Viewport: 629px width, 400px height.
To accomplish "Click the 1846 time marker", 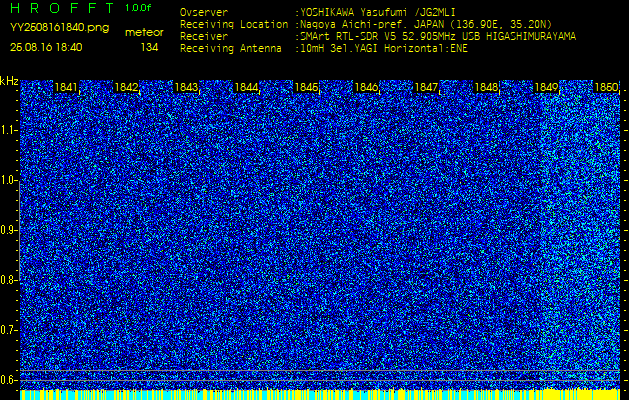I will coord(366,87).
